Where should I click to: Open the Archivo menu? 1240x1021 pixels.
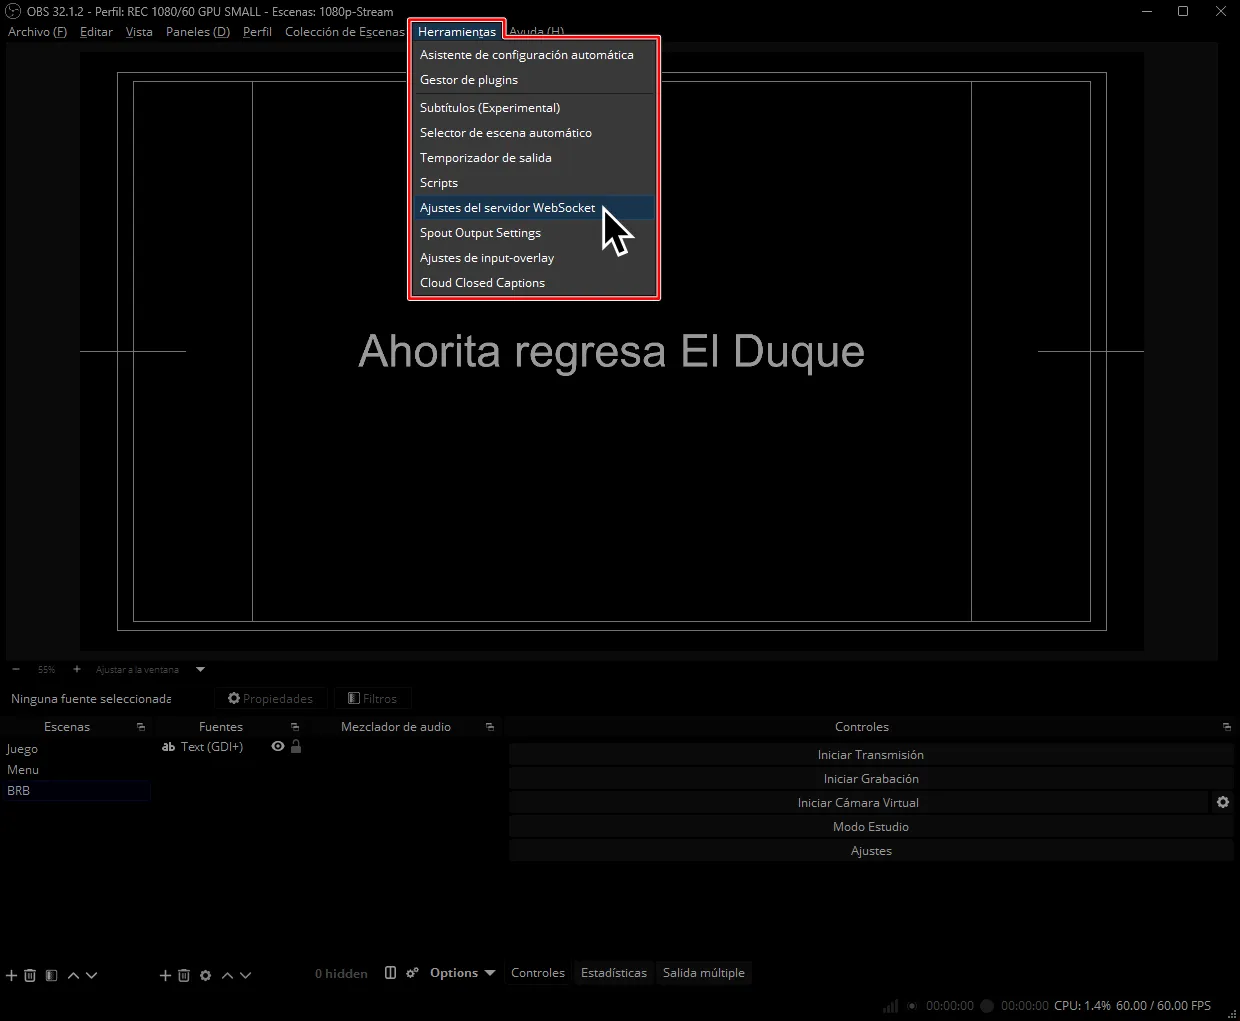[x=38, y=32]
